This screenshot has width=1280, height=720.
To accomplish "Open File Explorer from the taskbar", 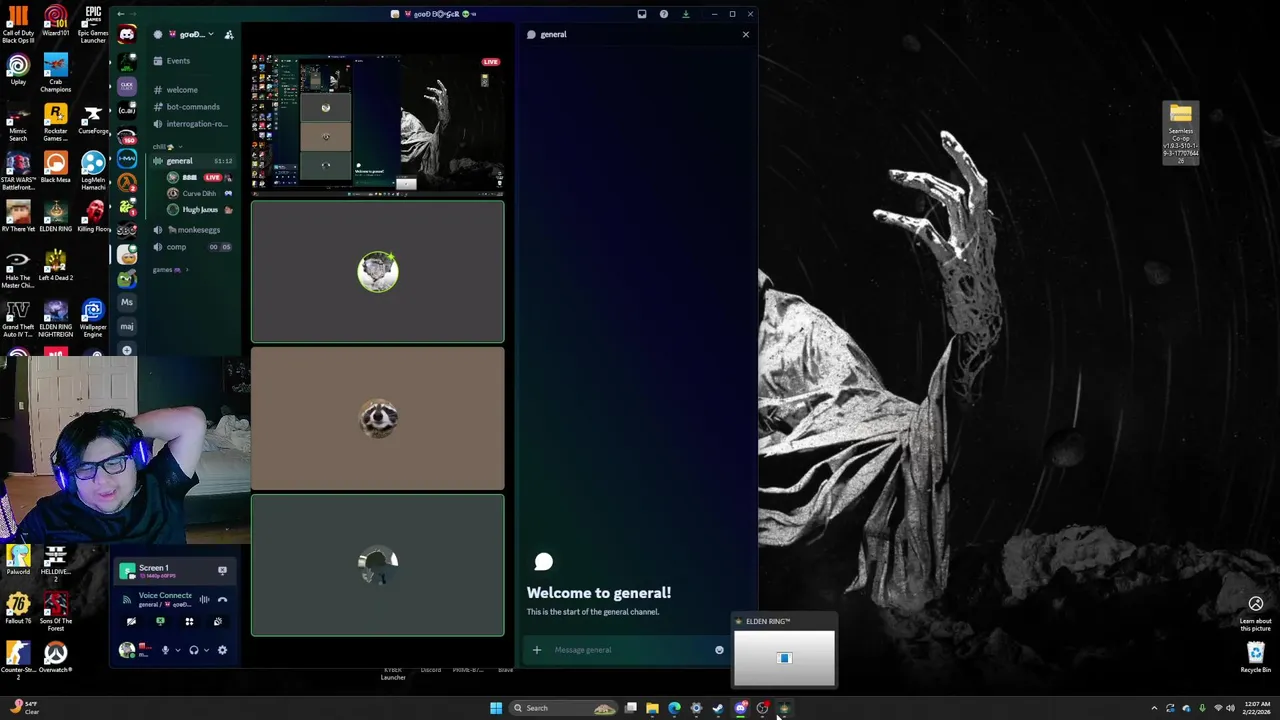I will [x=652, y=708].
